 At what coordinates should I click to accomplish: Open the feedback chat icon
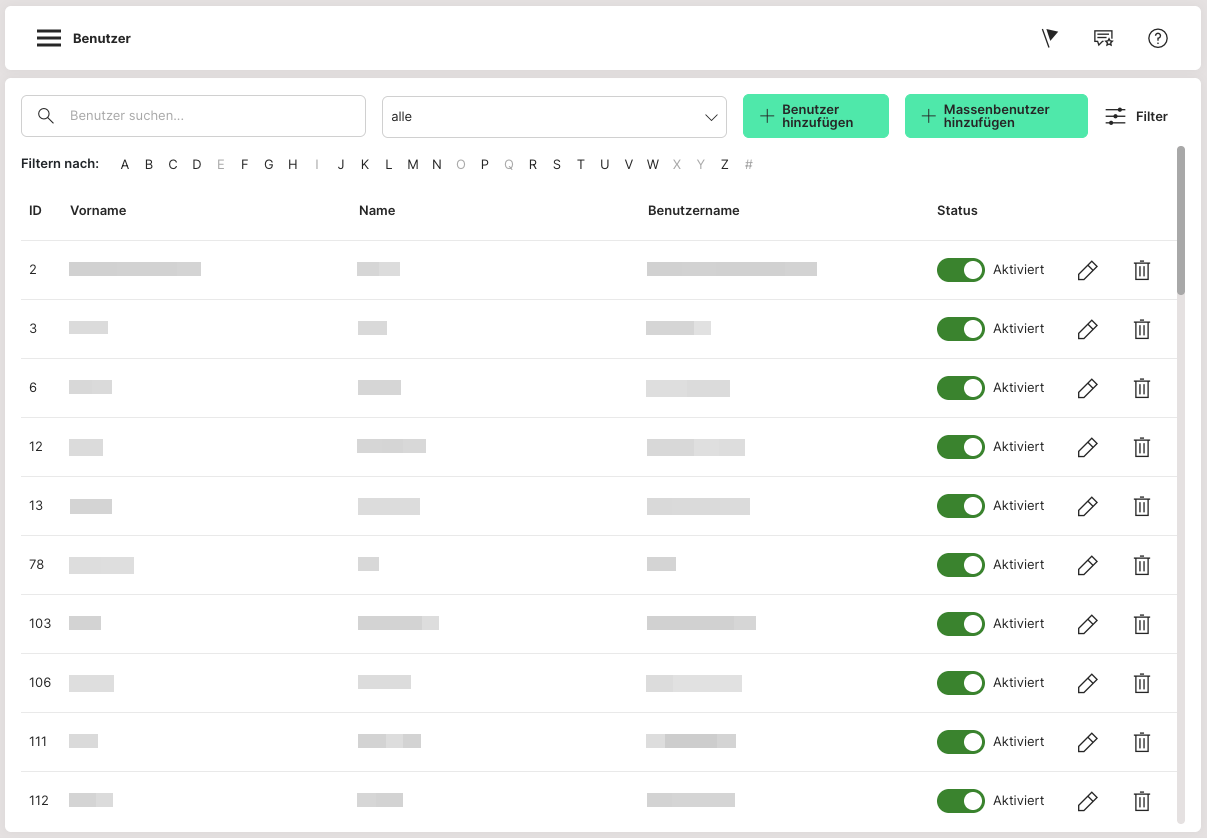coord(1103,38)
